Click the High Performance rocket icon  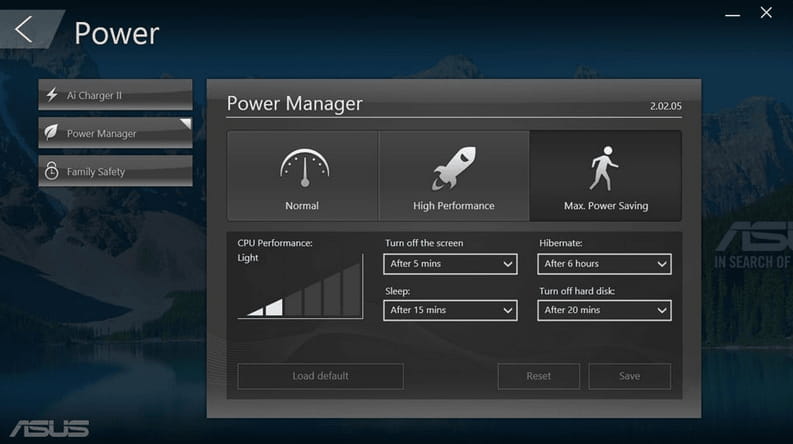tap(454, 168)
